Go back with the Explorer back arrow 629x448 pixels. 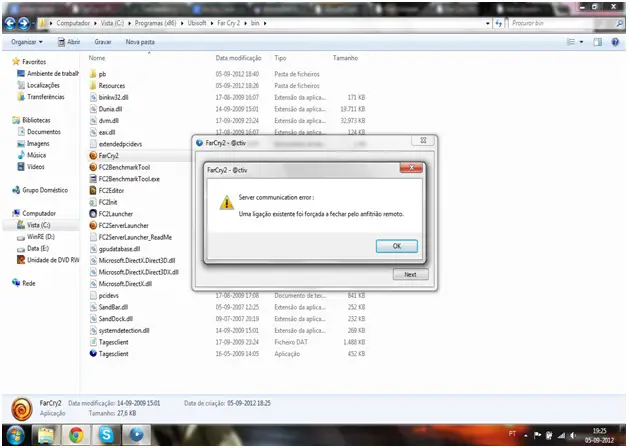point(10,23)
